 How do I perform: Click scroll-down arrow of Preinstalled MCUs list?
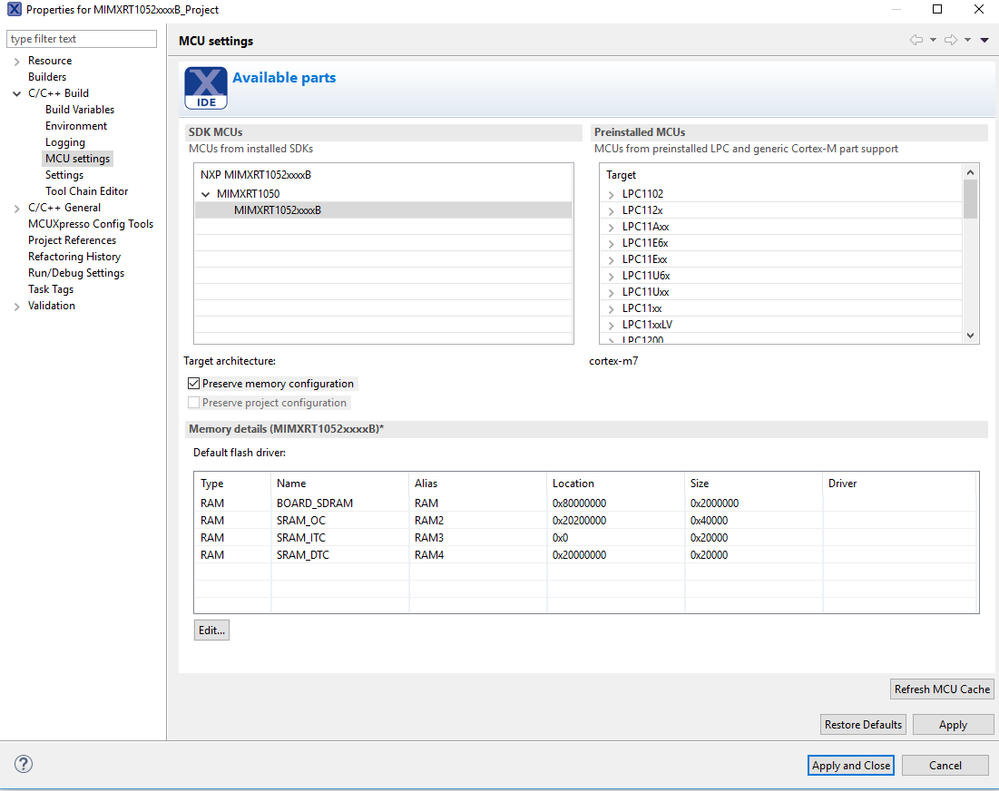970,336
